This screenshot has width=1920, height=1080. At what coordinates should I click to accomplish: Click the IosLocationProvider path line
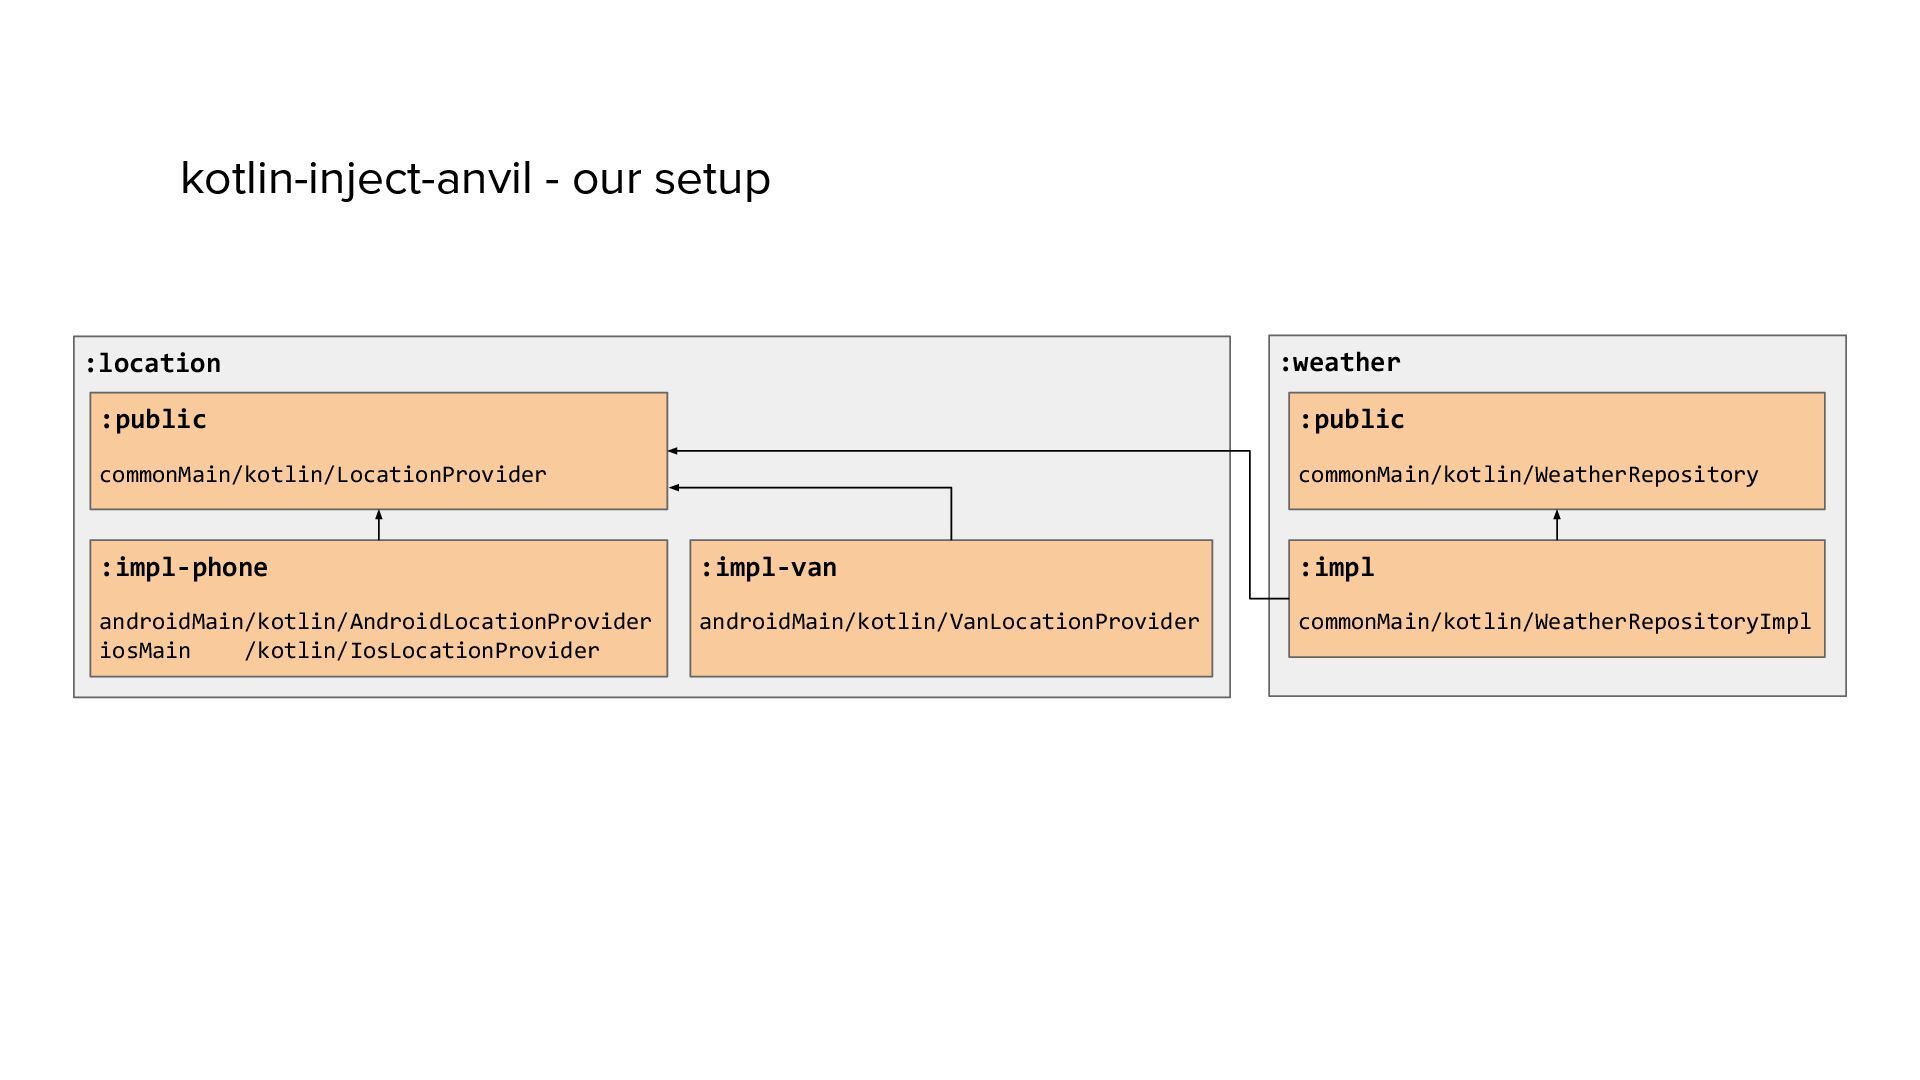click(349, 651)
